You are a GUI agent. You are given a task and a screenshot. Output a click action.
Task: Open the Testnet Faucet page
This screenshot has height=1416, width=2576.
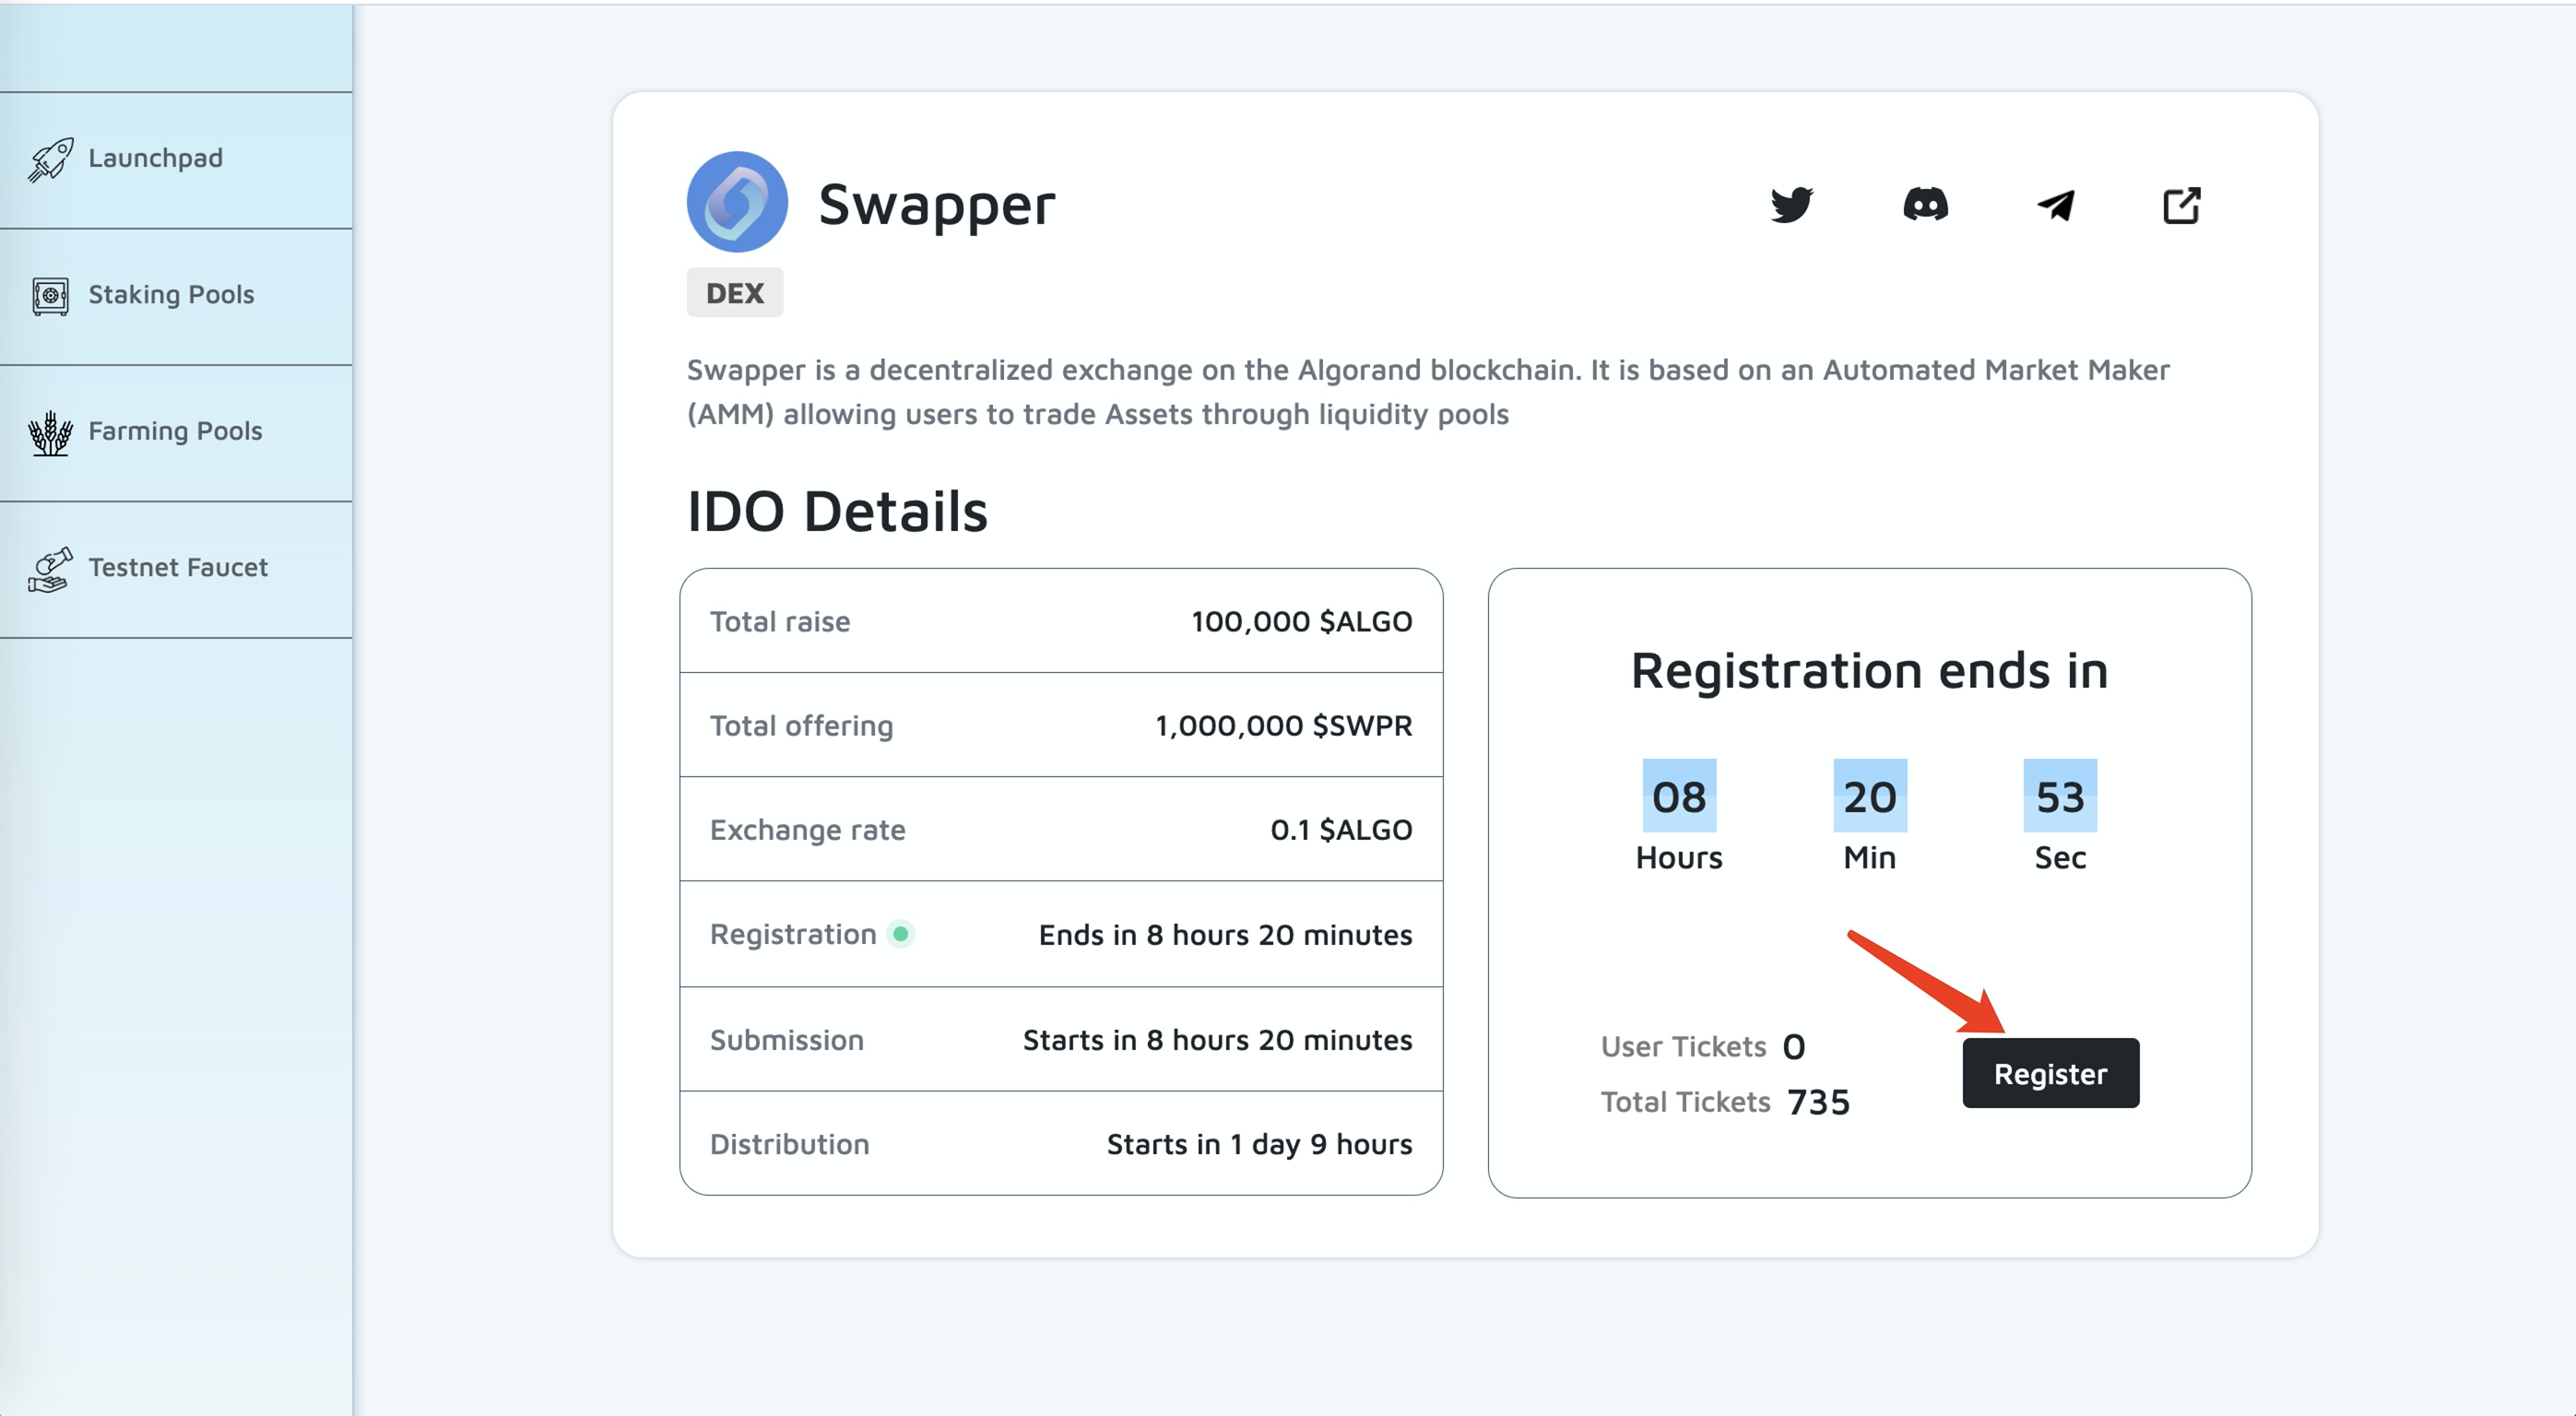tap(178, 568)
